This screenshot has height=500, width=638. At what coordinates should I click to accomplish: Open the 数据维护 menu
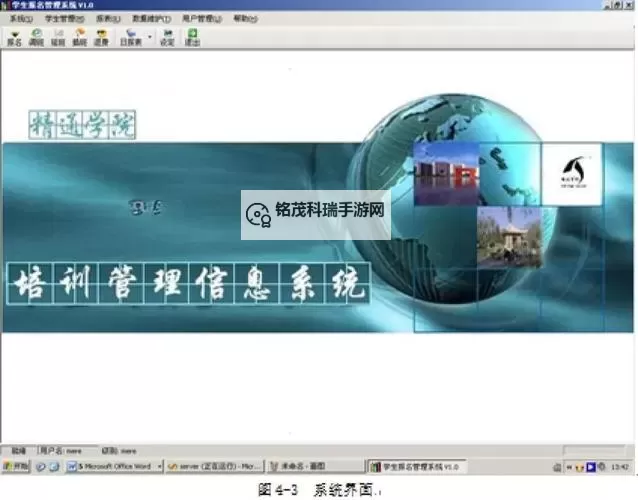tap(151, 19)
